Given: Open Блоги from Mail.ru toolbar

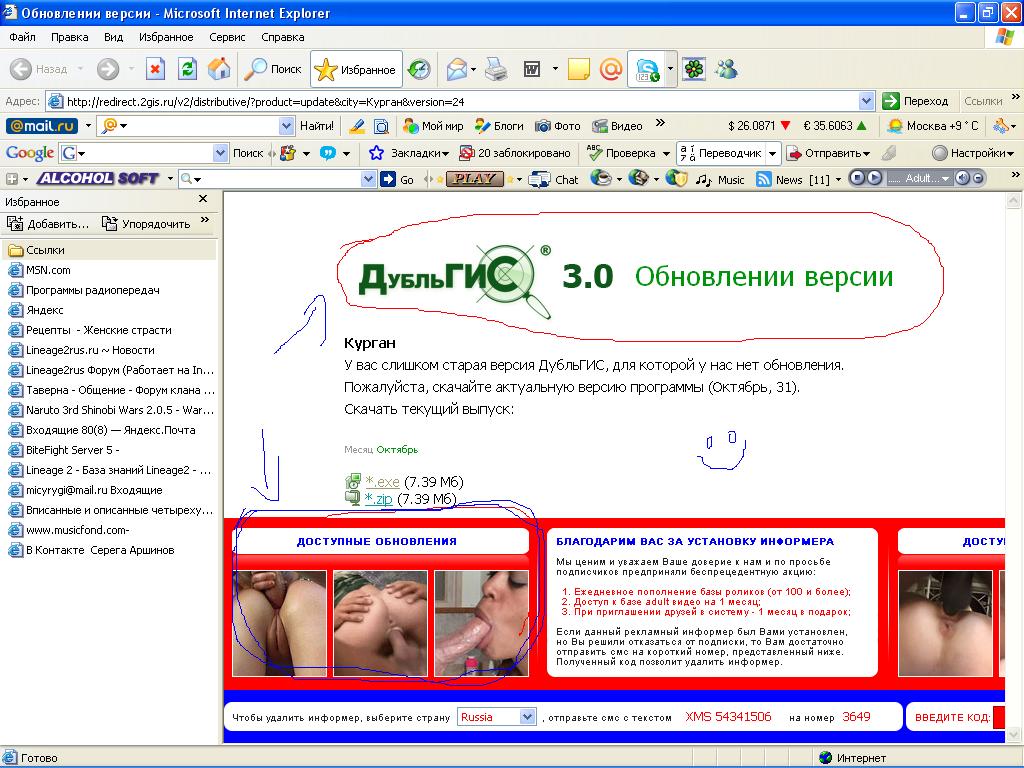Looking at the screenshot, I should click(500, 126).
